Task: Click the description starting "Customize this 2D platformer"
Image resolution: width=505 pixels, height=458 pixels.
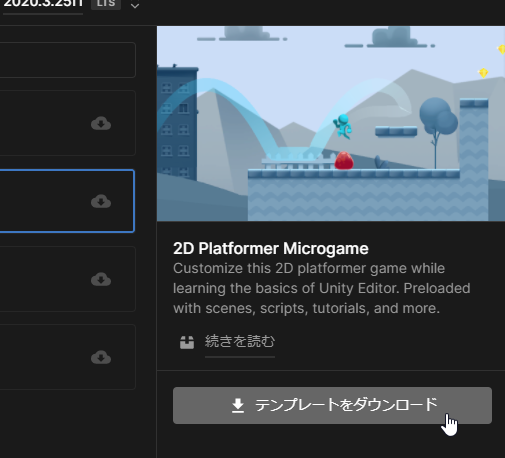Action: (322, 288)
